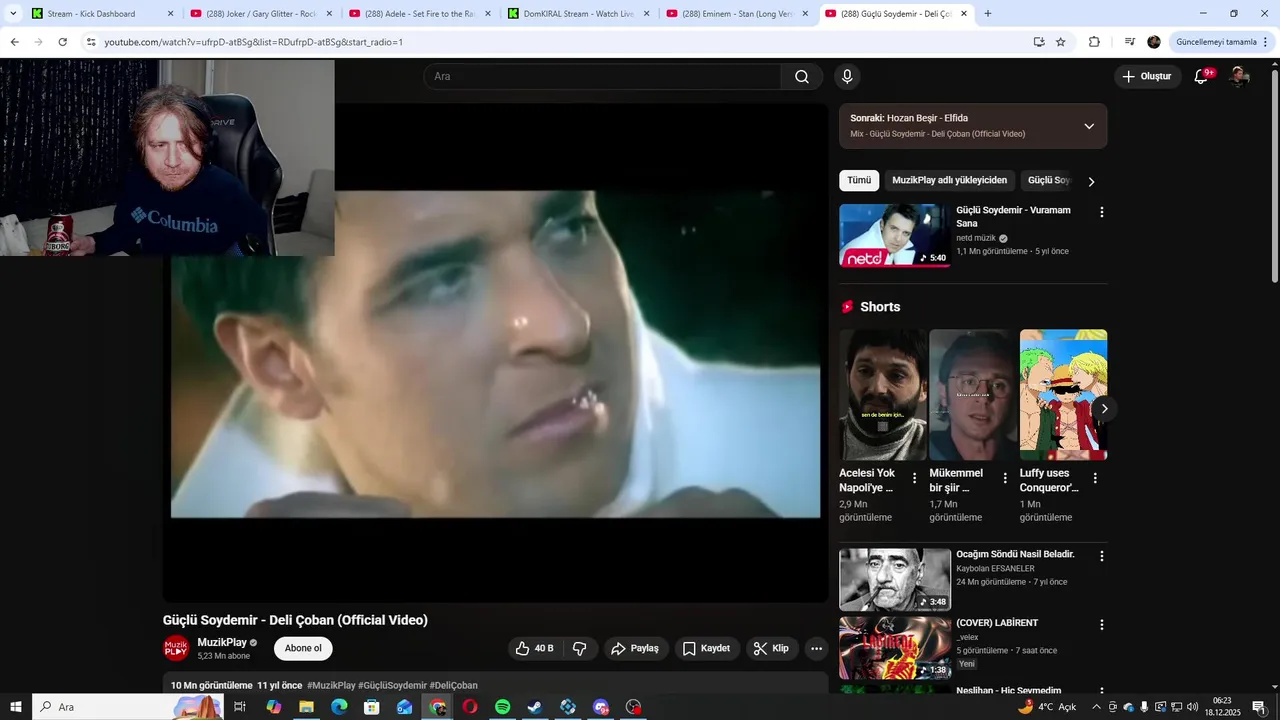Show more filter chips arrow
Viewport: 1280px width, 720px height.
pyautogui.click(x=1091, y=181)
